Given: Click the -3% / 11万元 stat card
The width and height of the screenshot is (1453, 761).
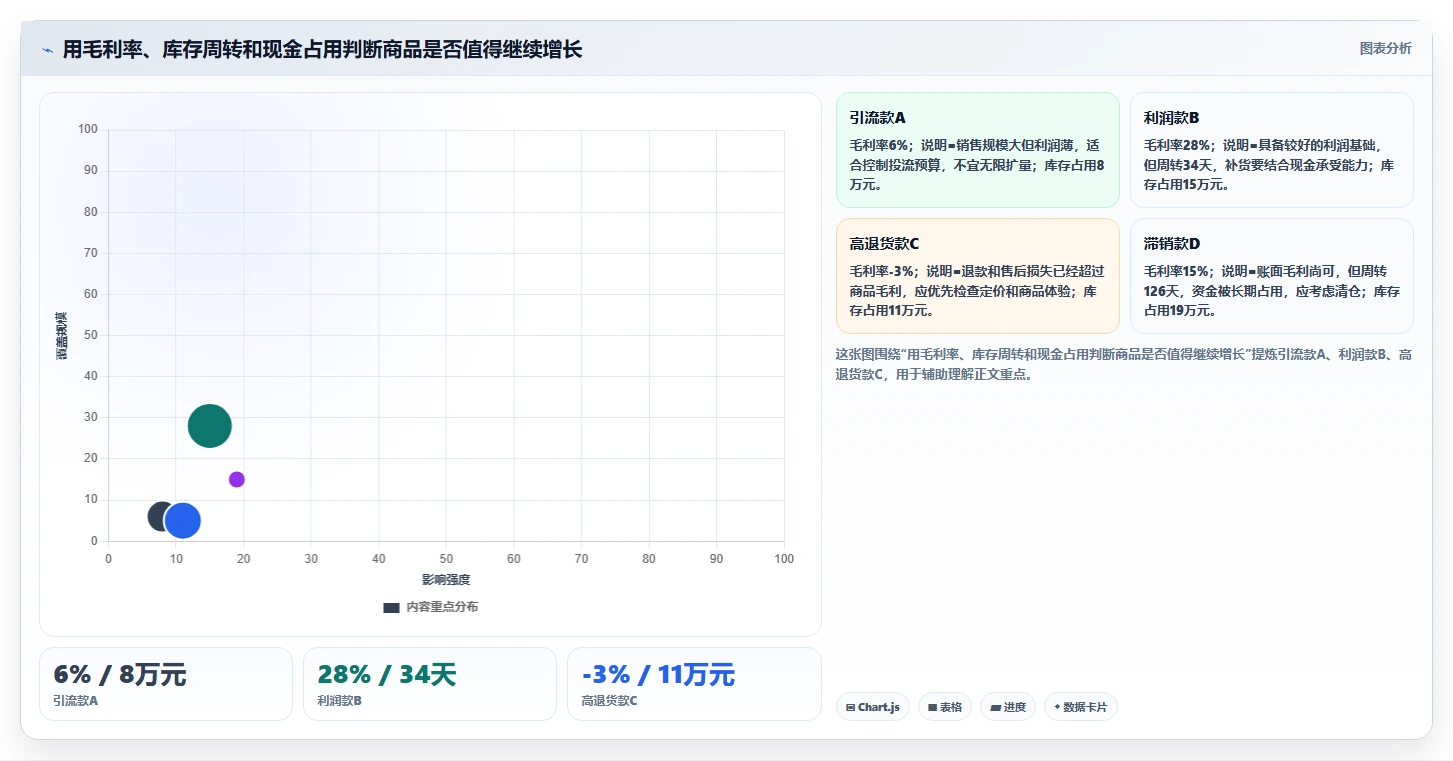Looking at the screenshot, I should point(694,684).
